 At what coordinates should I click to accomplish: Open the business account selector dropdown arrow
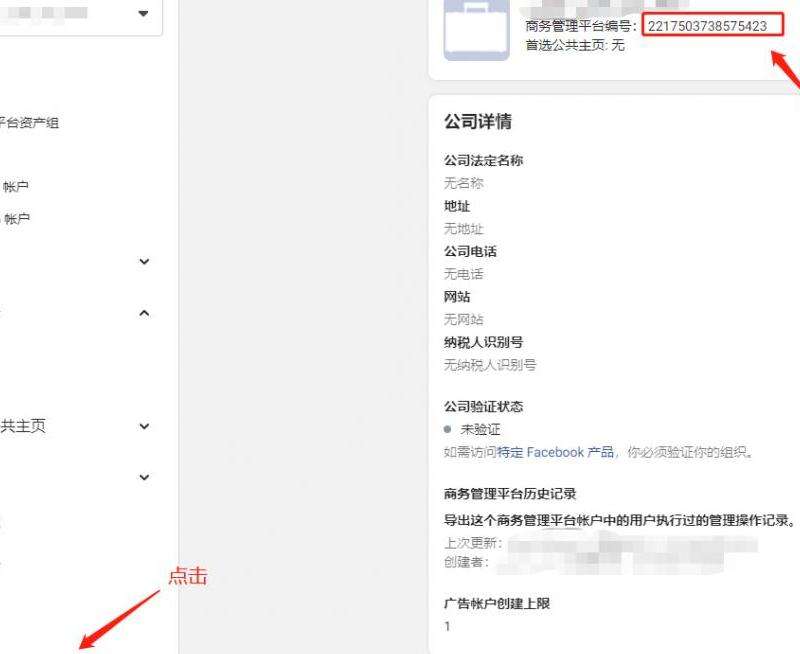tap(143, 14)
